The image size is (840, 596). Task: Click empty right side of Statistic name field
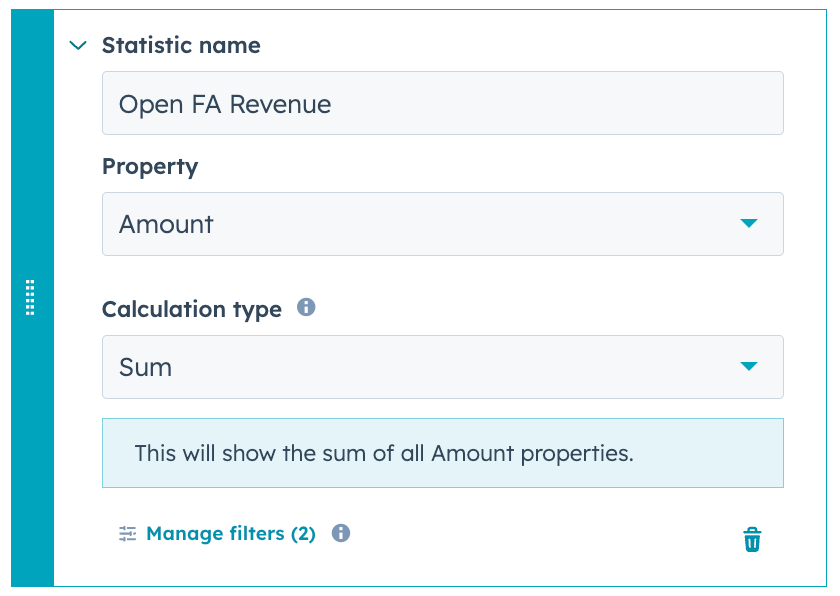click(557, 103)
